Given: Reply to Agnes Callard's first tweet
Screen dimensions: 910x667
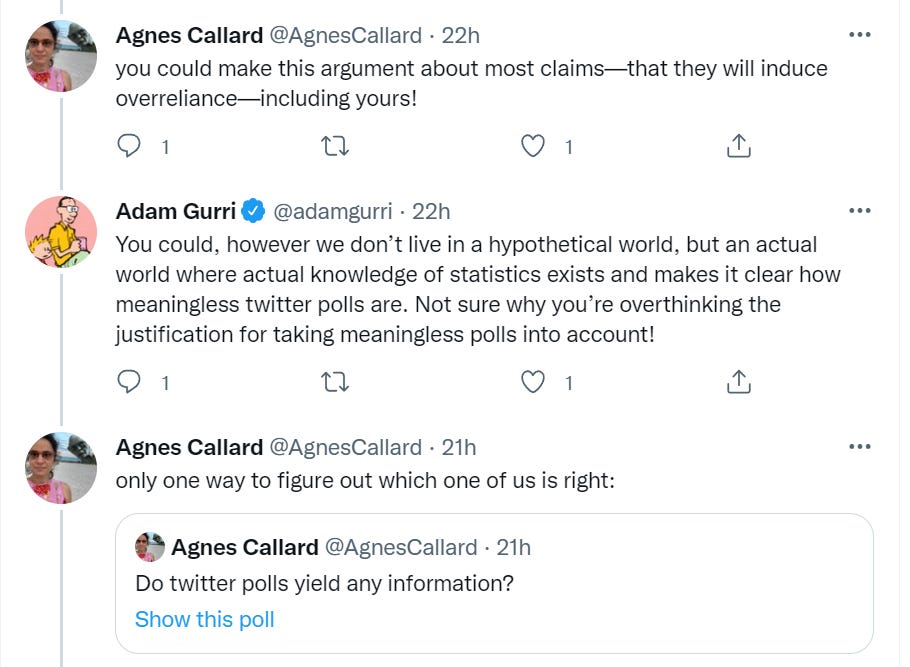Looking at the screenshot, I should click(129, 147).
